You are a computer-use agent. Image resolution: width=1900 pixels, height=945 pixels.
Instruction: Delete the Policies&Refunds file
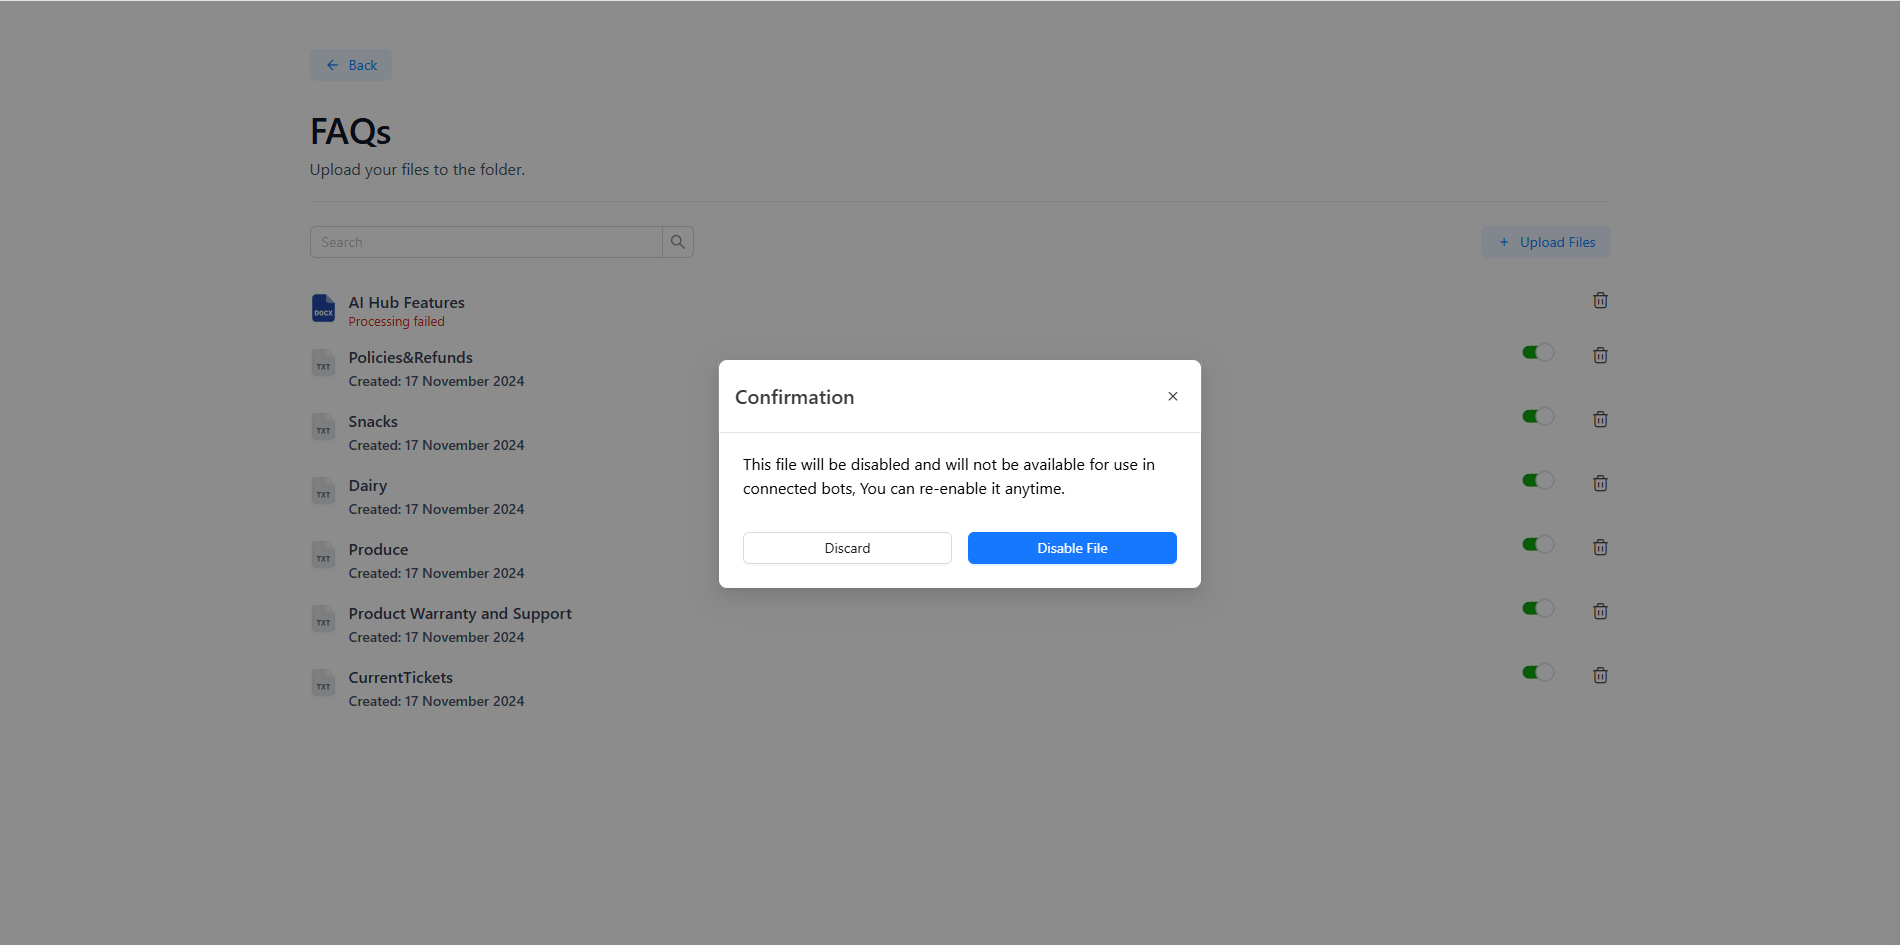(x=1600, y=355)
